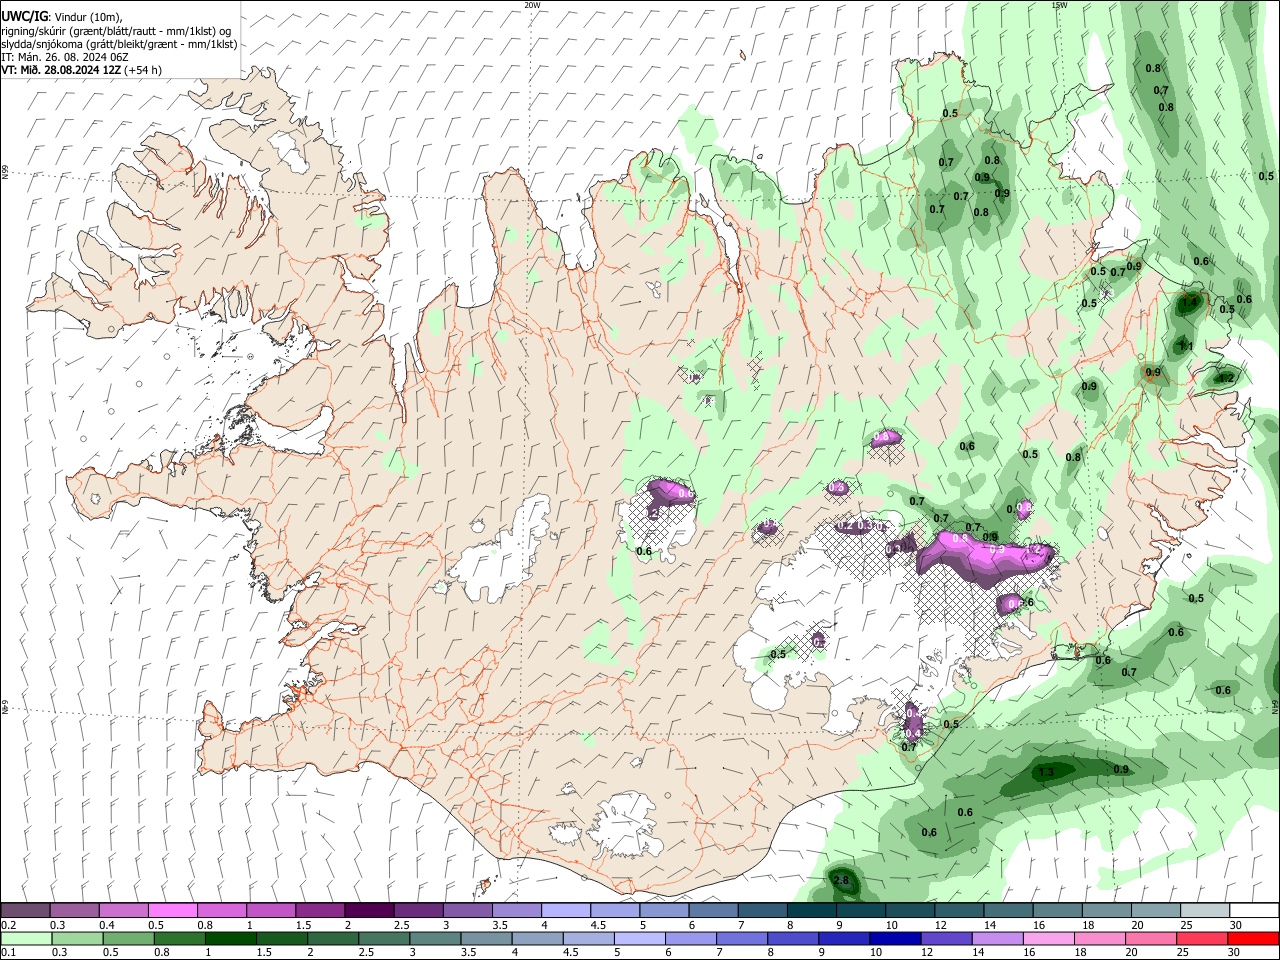Click the magenta 1–1.5 snow legend swatch
Screen dimensions: 1280x960
(x=271, y=911)
